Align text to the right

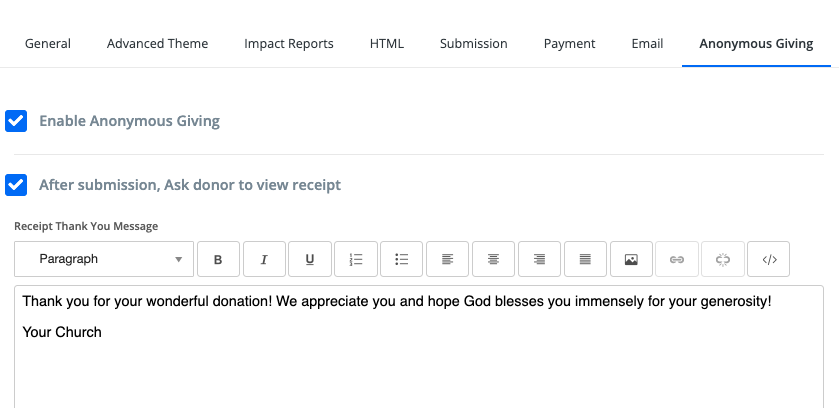click(539, 259)
